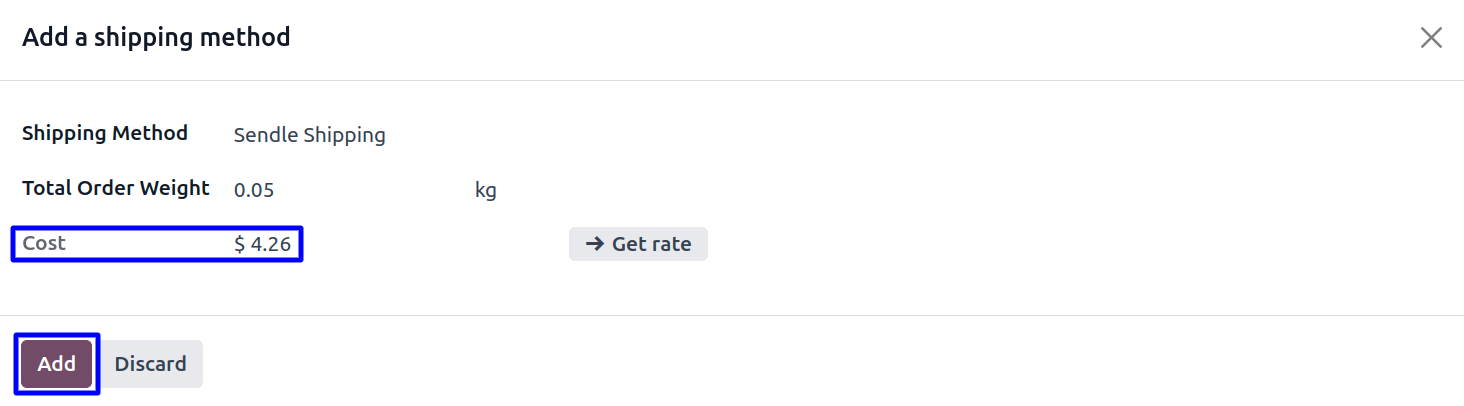Click the Get rate button
The image size is (1464, 406).
pyautogui.click(x=638, y=244)
